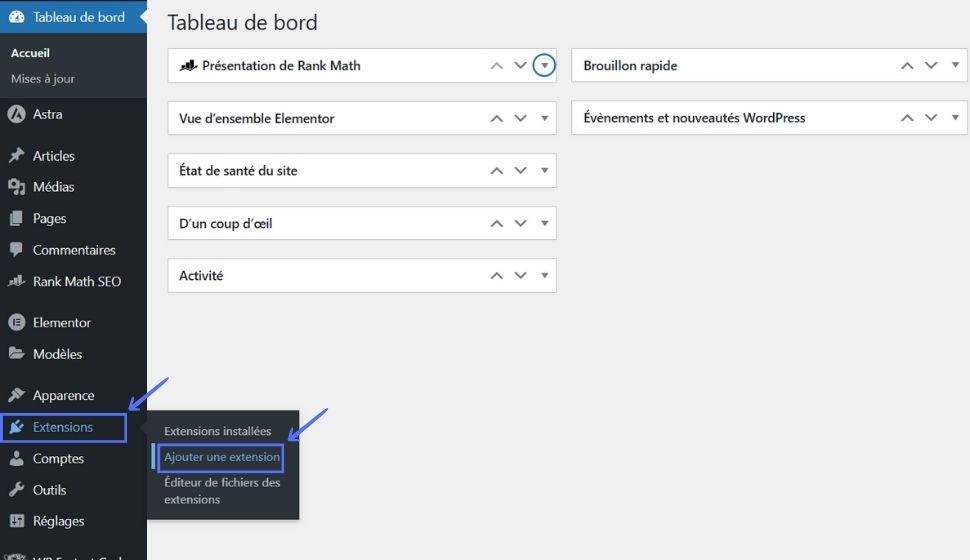Click the Commentaires speech bubble icon
Viewport: 970px width, 560px height.
pyautogui.click(x=17, y=249)
